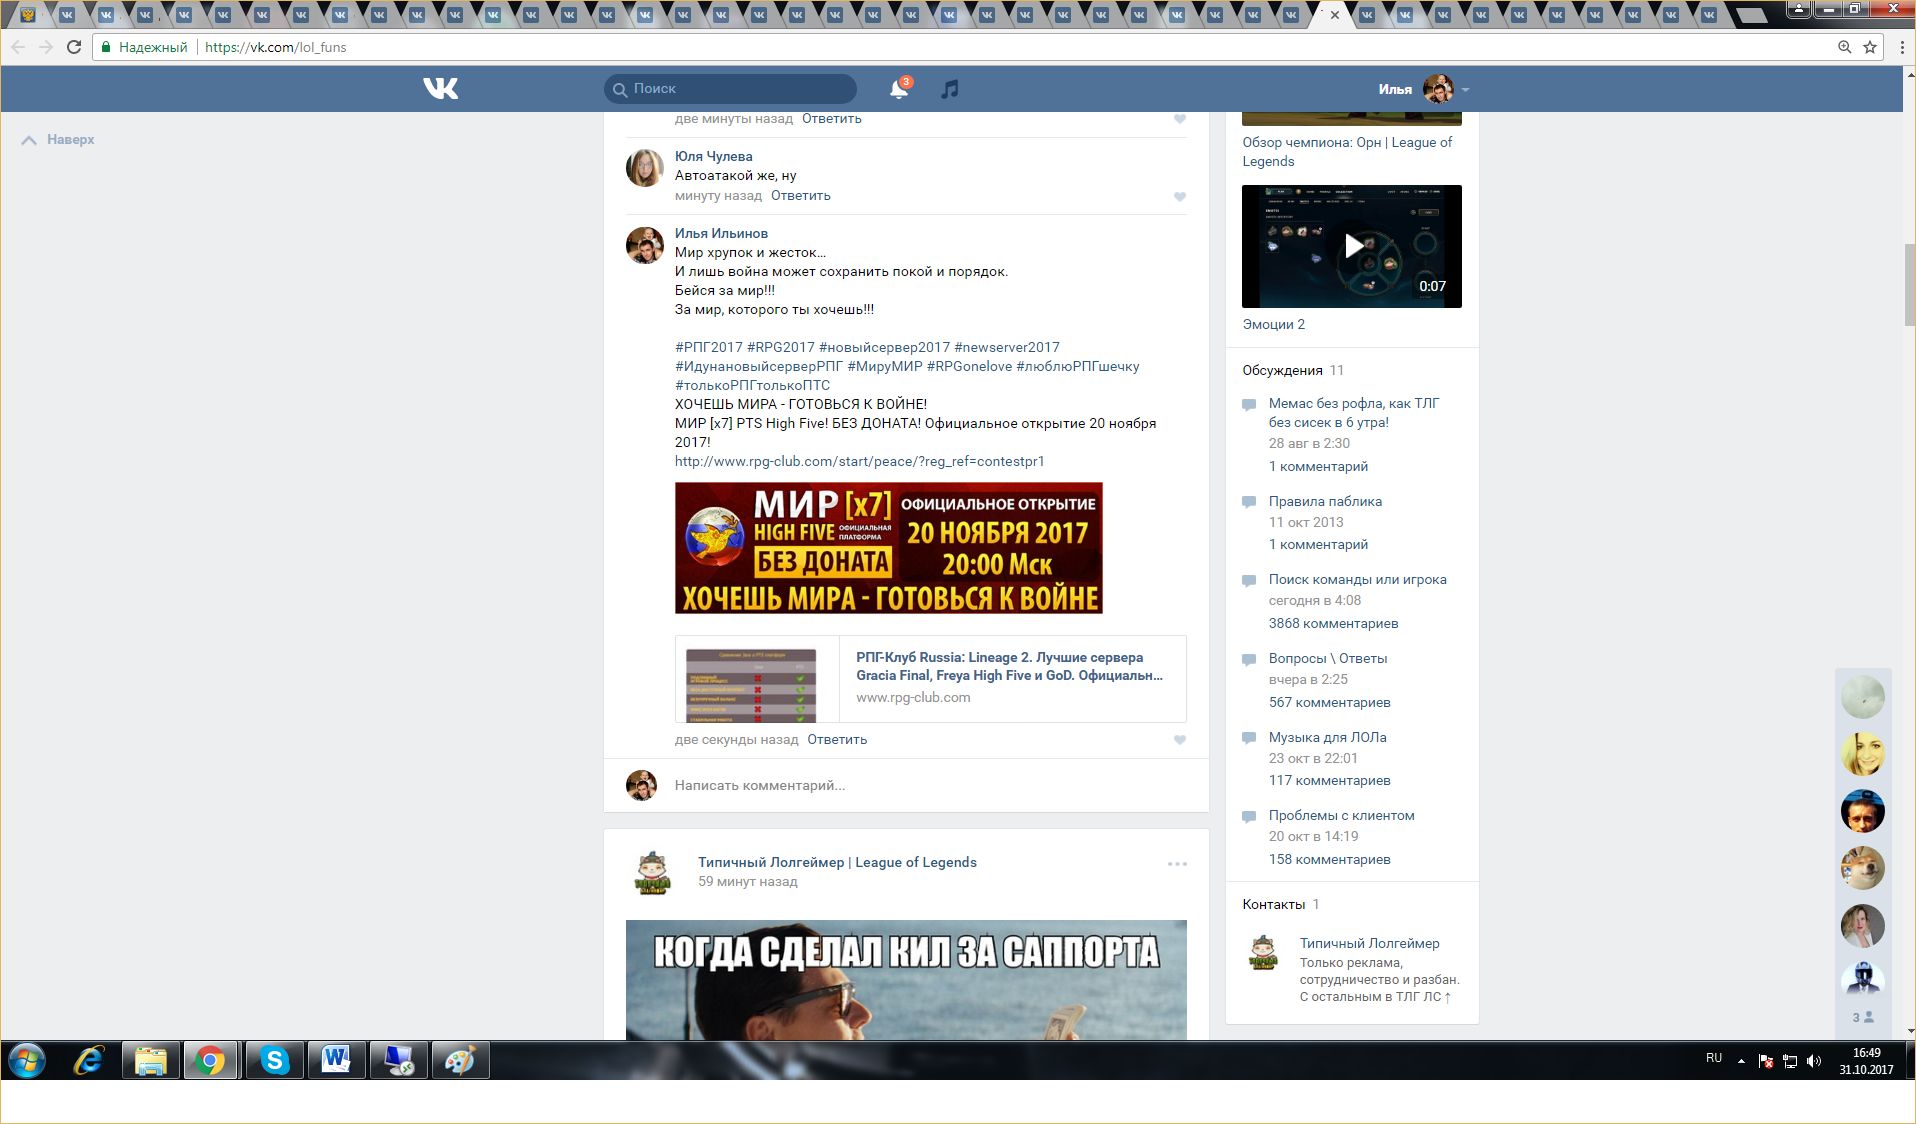Launch Internet Explorer from the taskbar
This screenshot has width=1916, height=1124.
click(x=89, y=1060)
